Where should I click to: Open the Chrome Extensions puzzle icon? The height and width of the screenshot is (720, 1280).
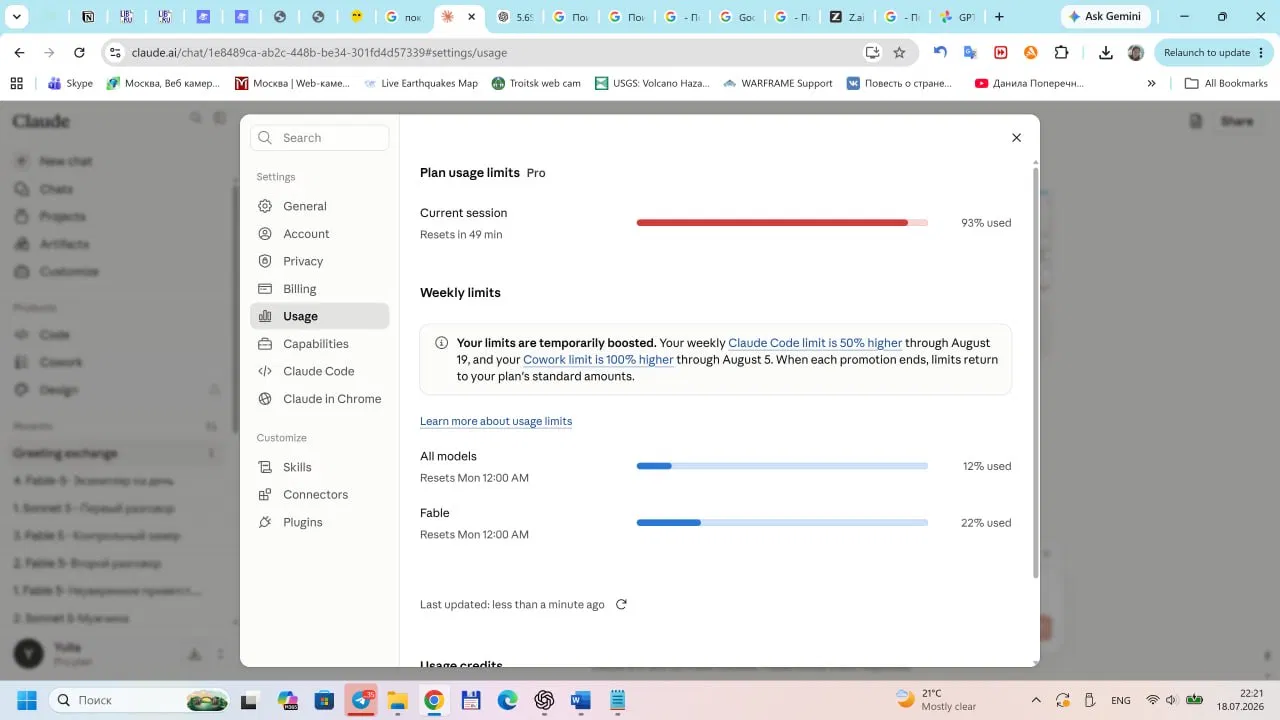[1061, 53]
